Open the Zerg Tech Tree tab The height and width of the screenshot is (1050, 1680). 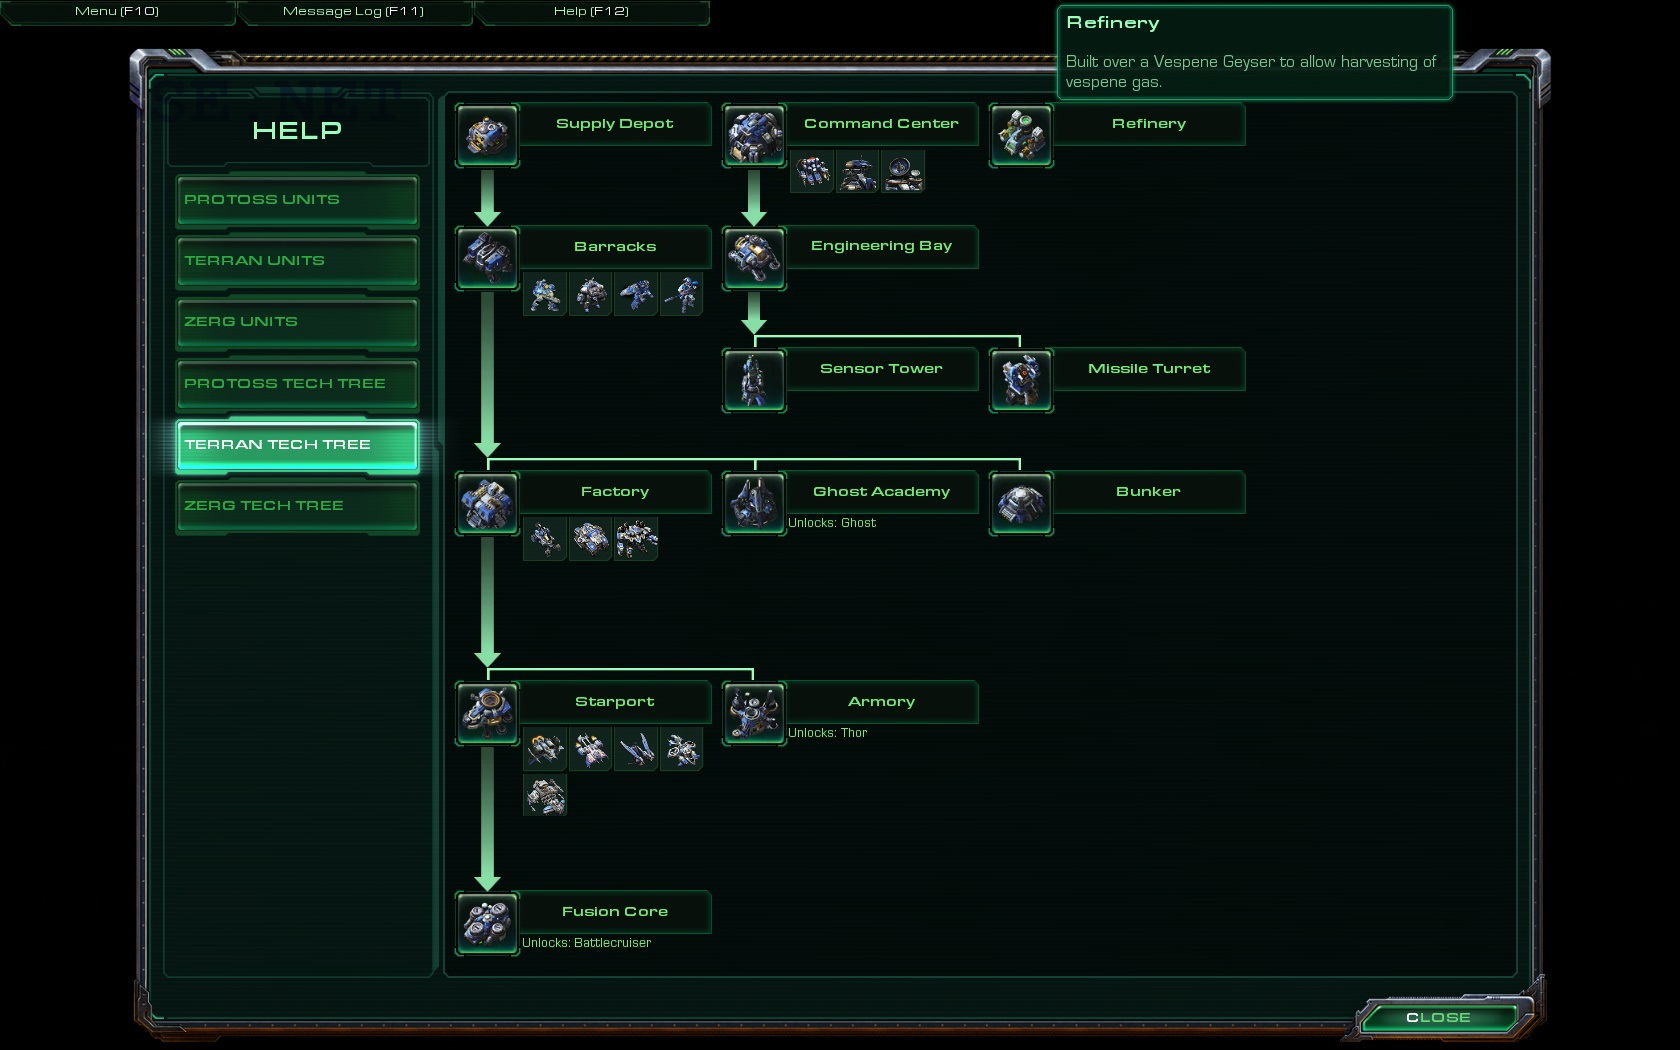point(297,506)
